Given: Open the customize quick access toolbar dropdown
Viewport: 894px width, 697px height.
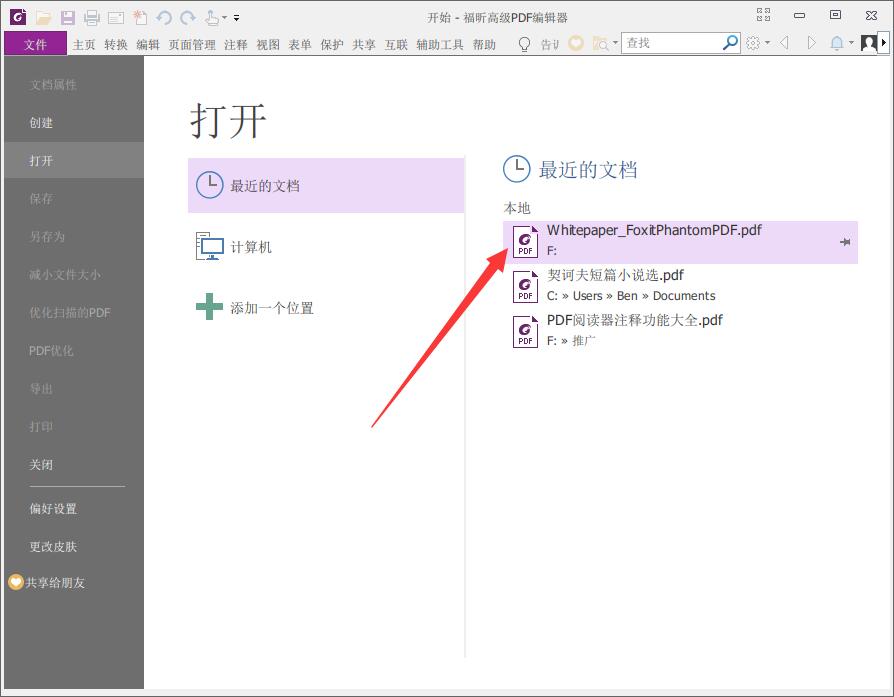Looking at the screenshot, I should tap(237, 18).
